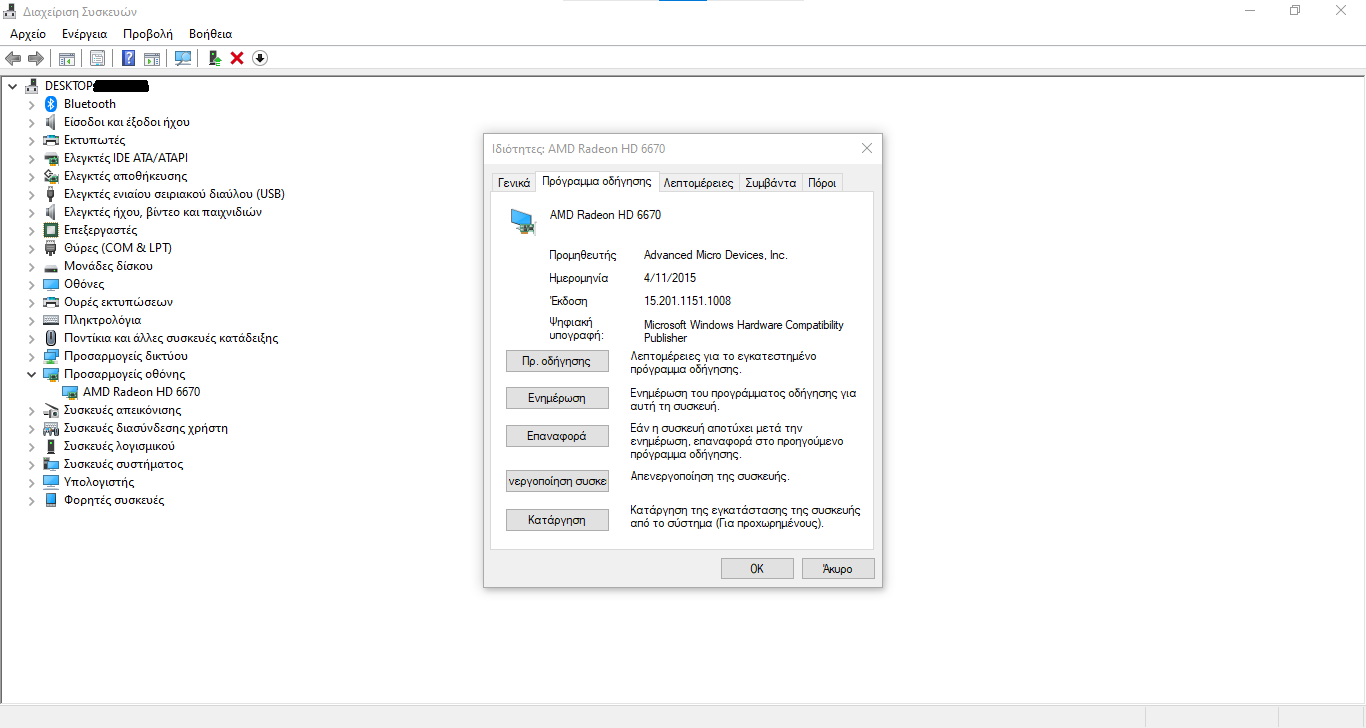Click the disk drive icon for Μονάδες δίσκου

51,266
